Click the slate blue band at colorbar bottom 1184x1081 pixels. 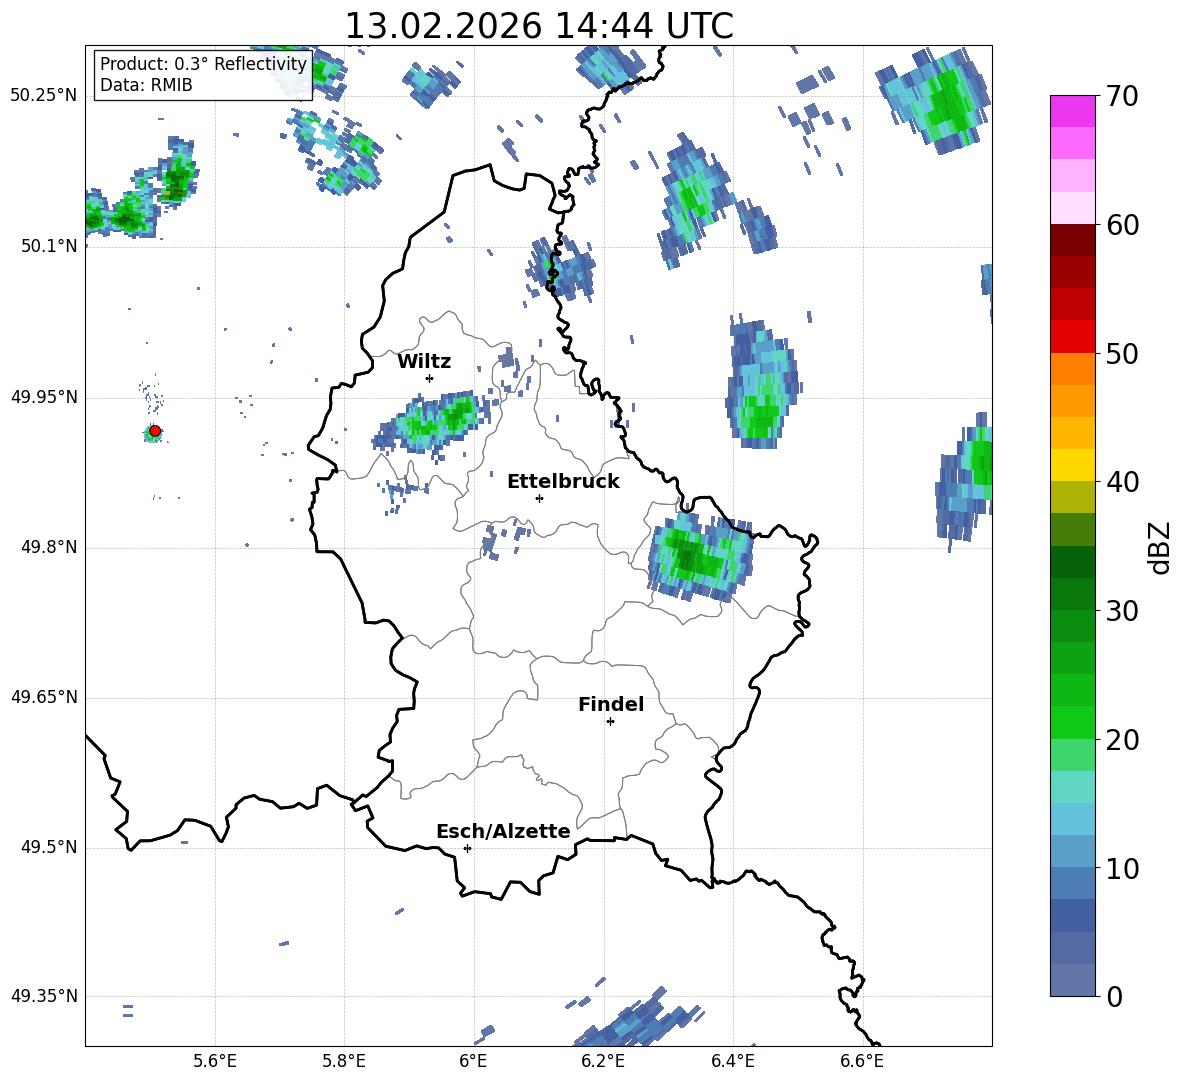pyautogui.click(x=1073, y=981)
